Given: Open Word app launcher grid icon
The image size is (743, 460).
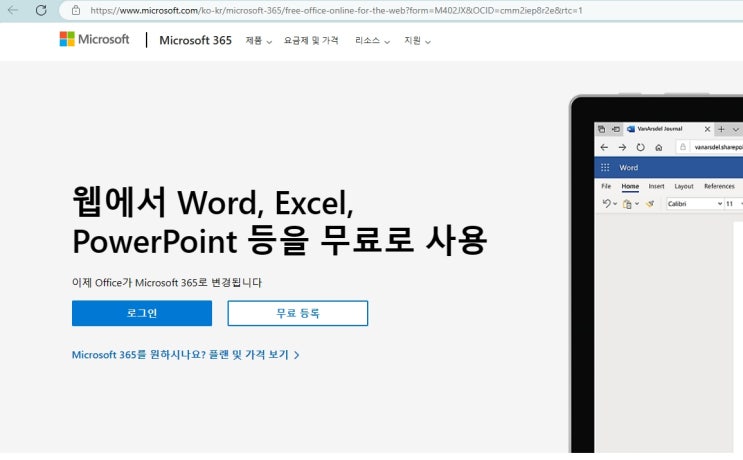Looking at the screenshot, I should pyautogui.click(x=605, y=168).
